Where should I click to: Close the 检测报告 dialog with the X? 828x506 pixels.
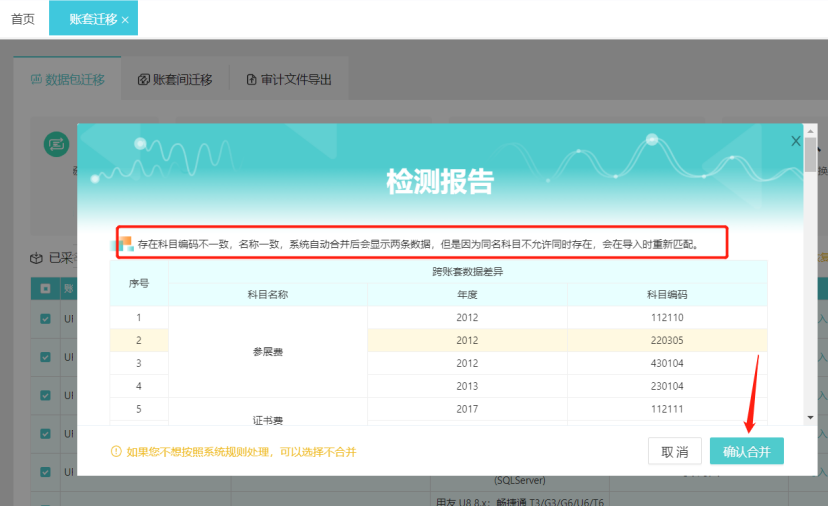(x=796, y=142)
